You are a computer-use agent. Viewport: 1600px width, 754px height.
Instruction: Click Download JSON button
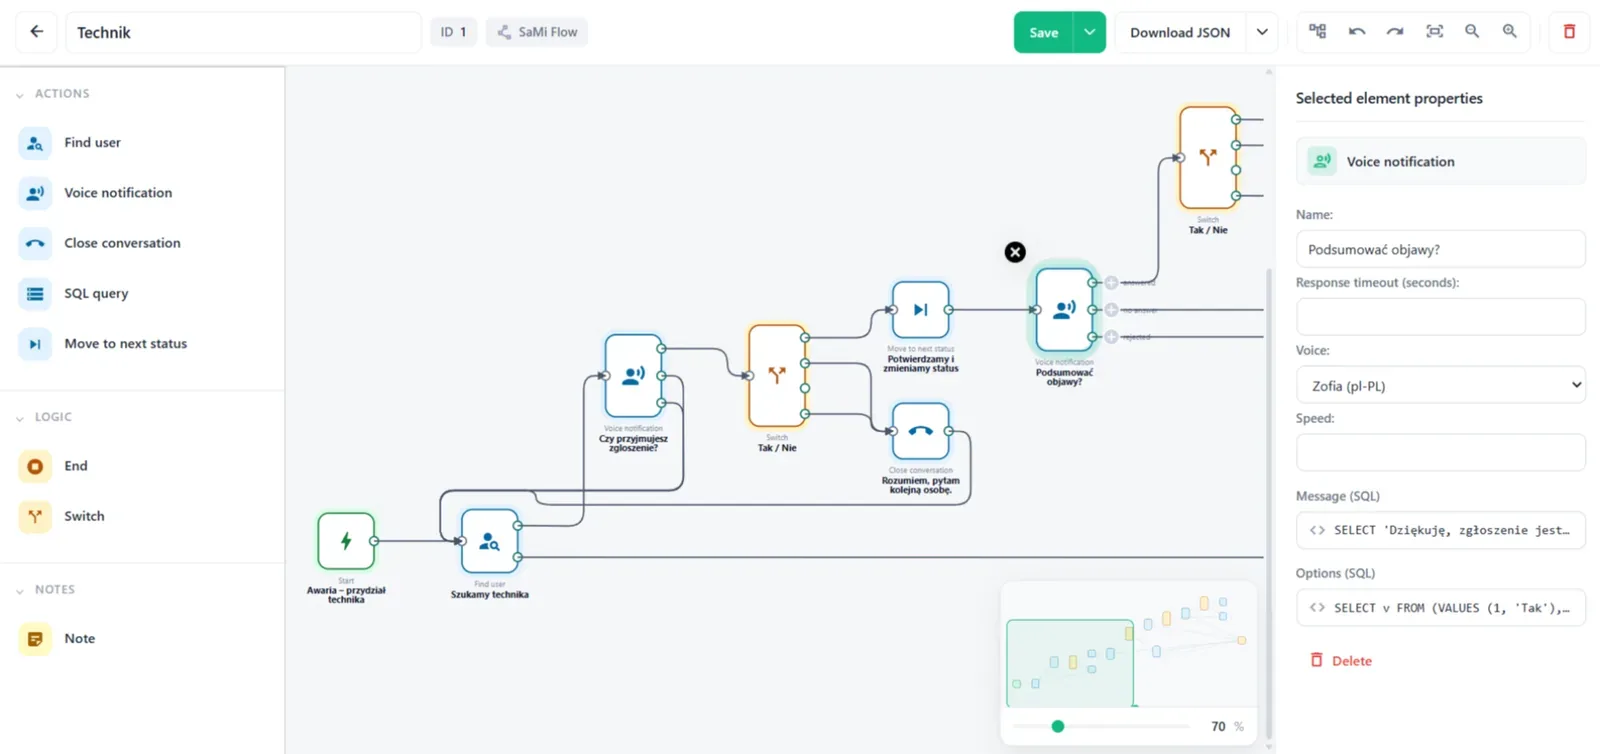(1180, 32)
